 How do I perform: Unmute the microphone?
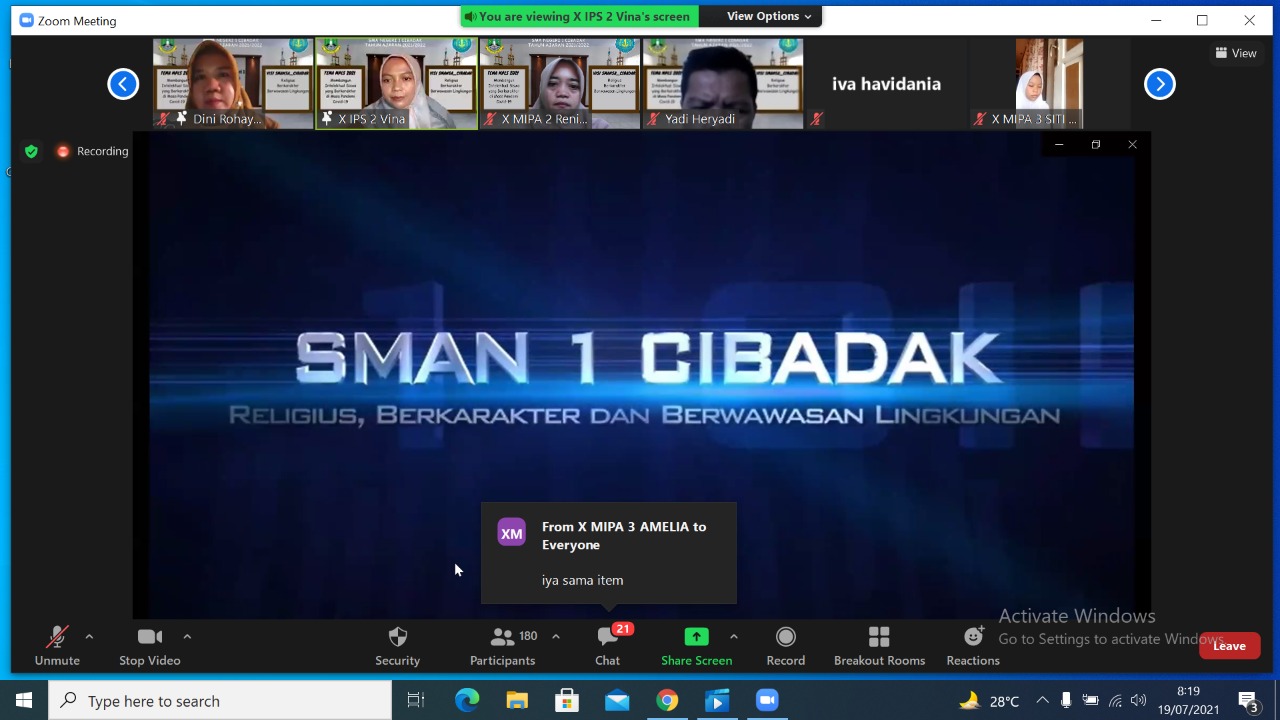(x=57, y=646)
